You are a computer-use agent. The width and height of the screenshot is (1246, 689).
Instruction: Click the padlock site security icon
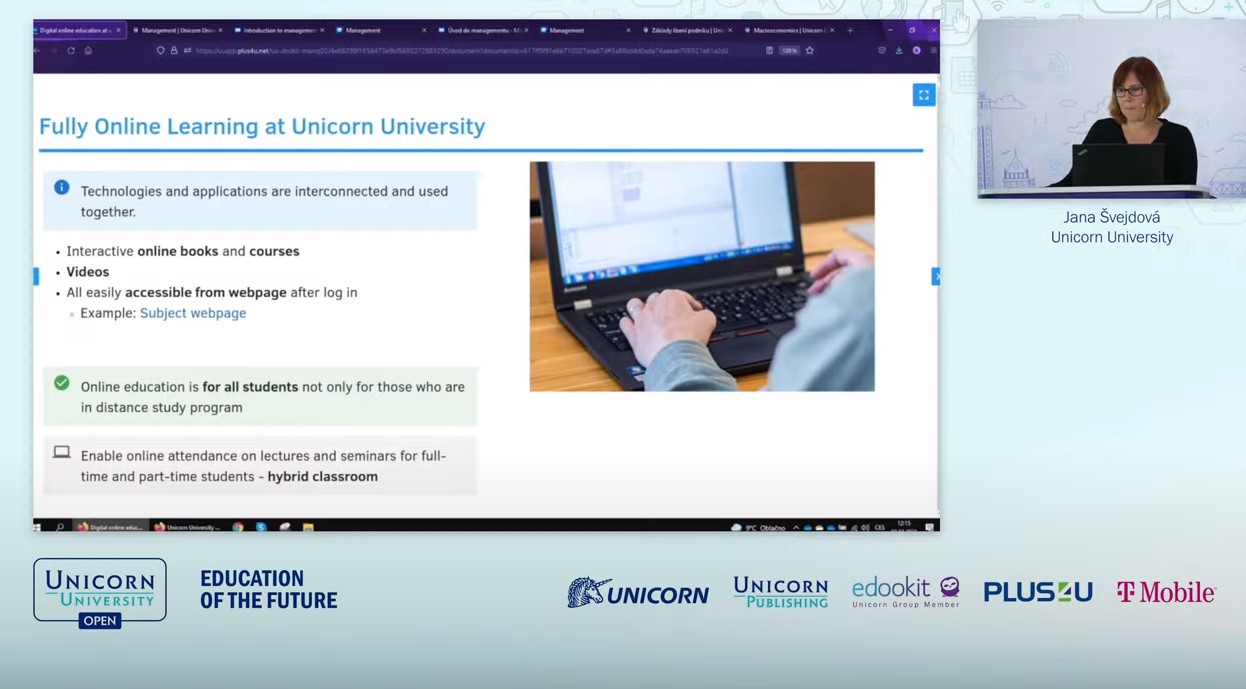174,51
